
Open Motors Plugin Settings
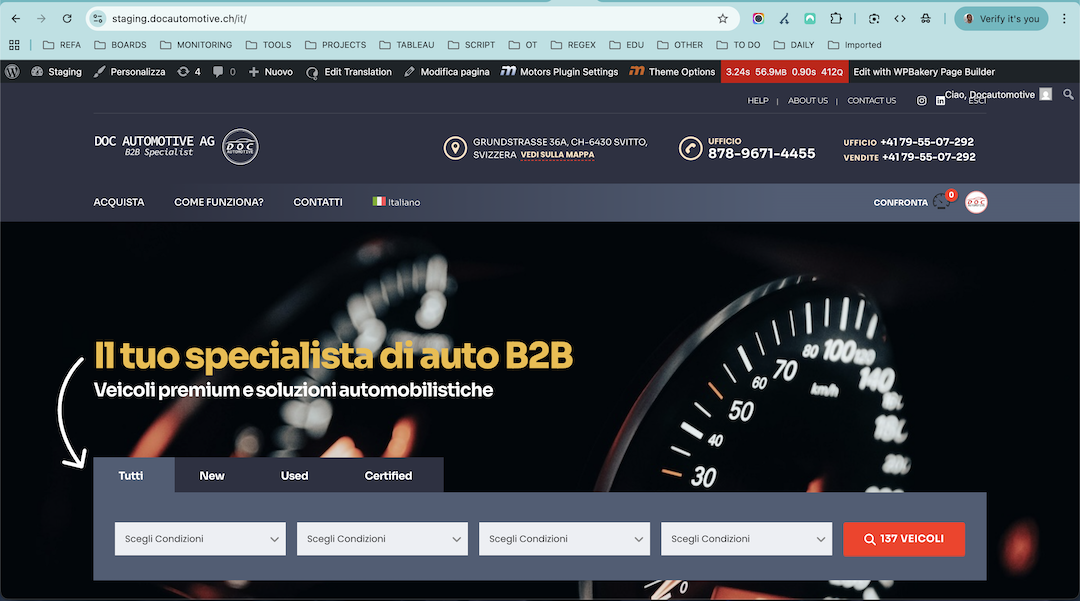click(559, 72)
